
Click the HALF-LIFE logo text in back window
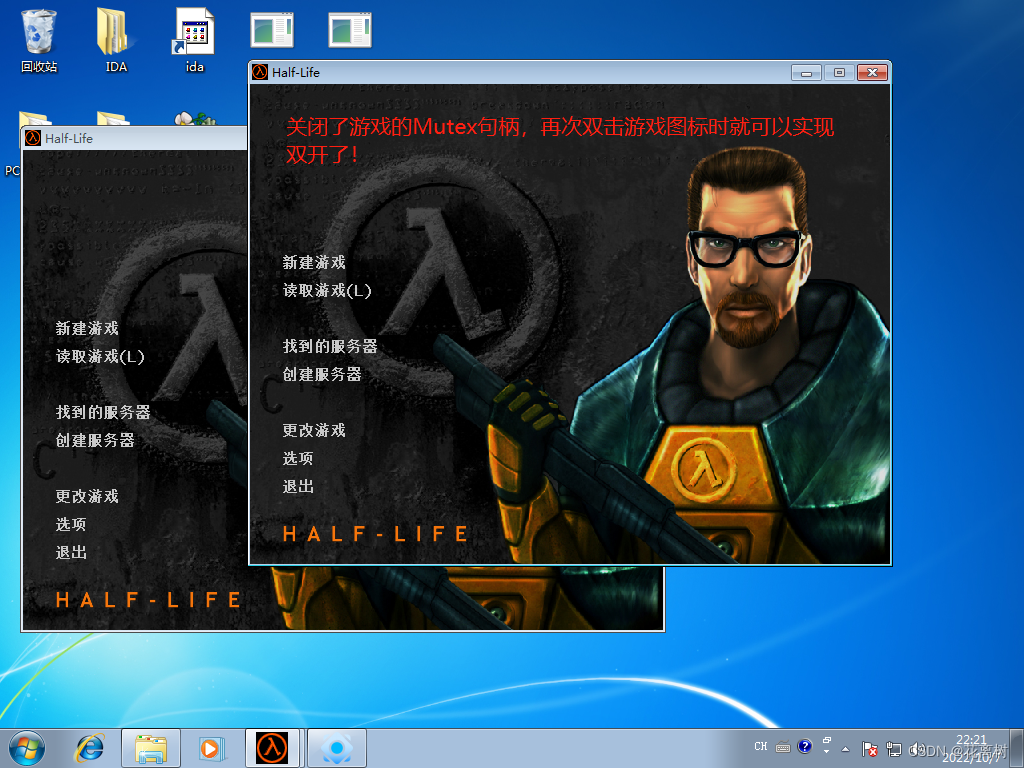(x=149, y=600)
